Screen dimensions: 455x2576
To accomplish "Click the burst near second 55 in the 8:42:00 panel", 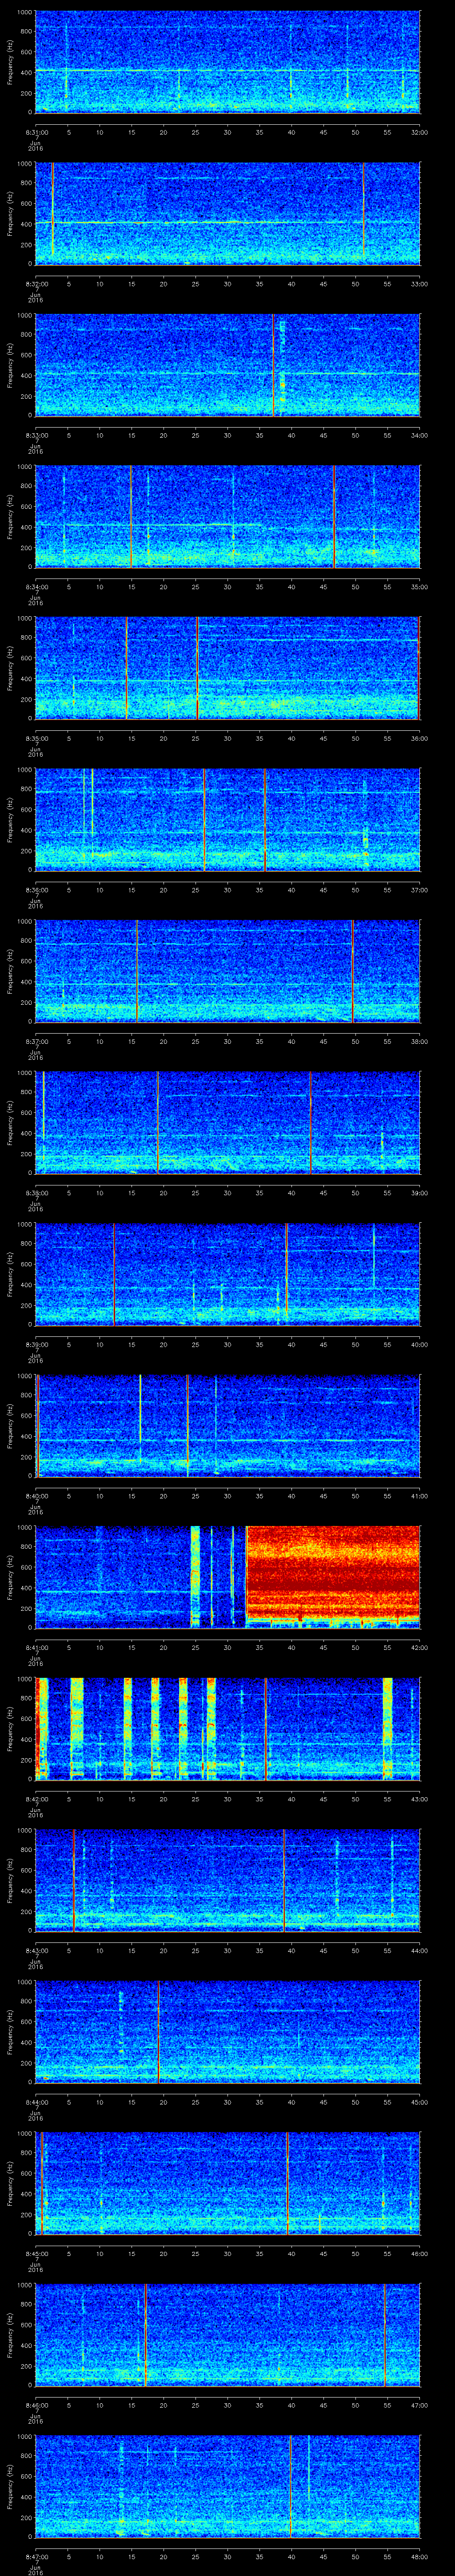I will coord(388,1728).
